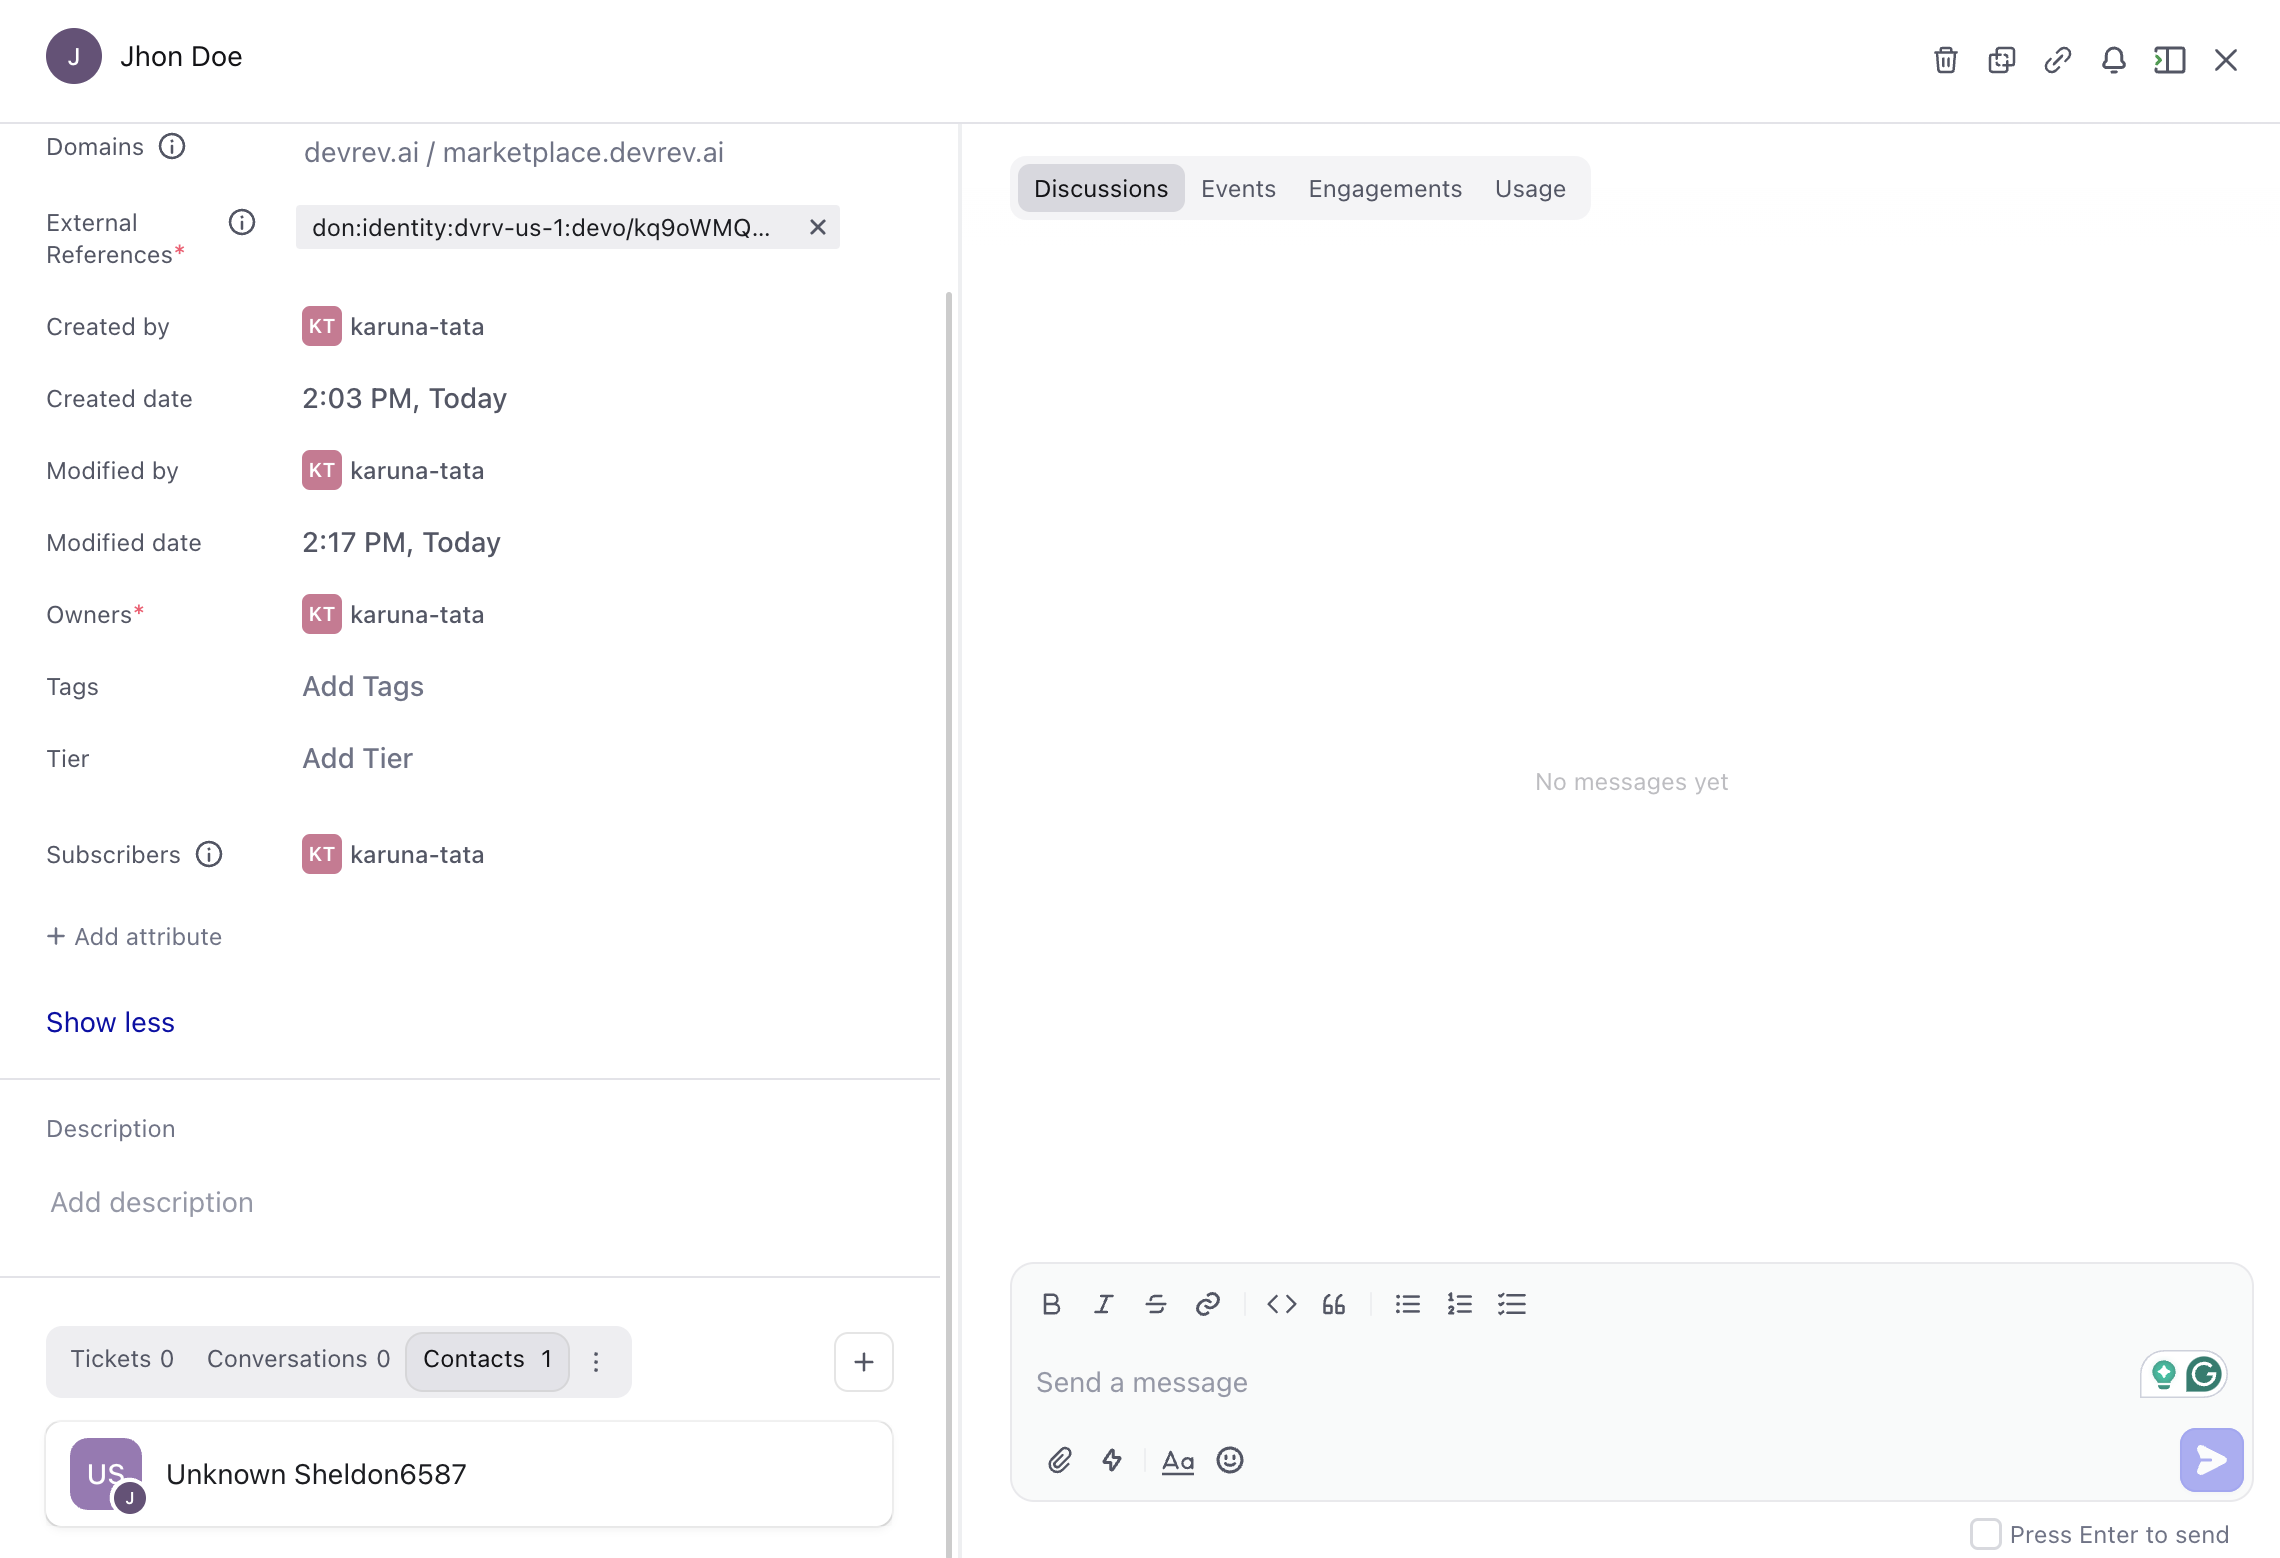The image size is (2280, 1558).
Task: Toggle side panel layout icon
Action: click(2169, 60)
